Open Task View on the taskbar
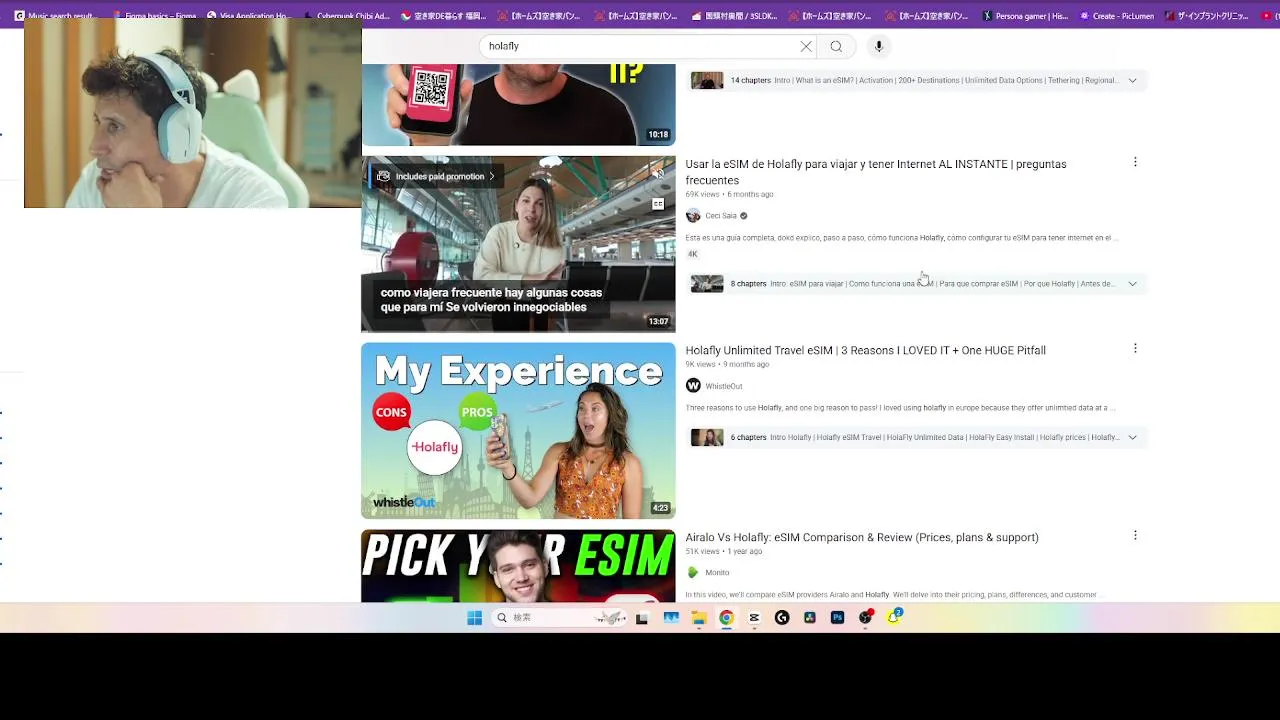The height and width of the screenshot is (720, 1280). coord(642,618)
